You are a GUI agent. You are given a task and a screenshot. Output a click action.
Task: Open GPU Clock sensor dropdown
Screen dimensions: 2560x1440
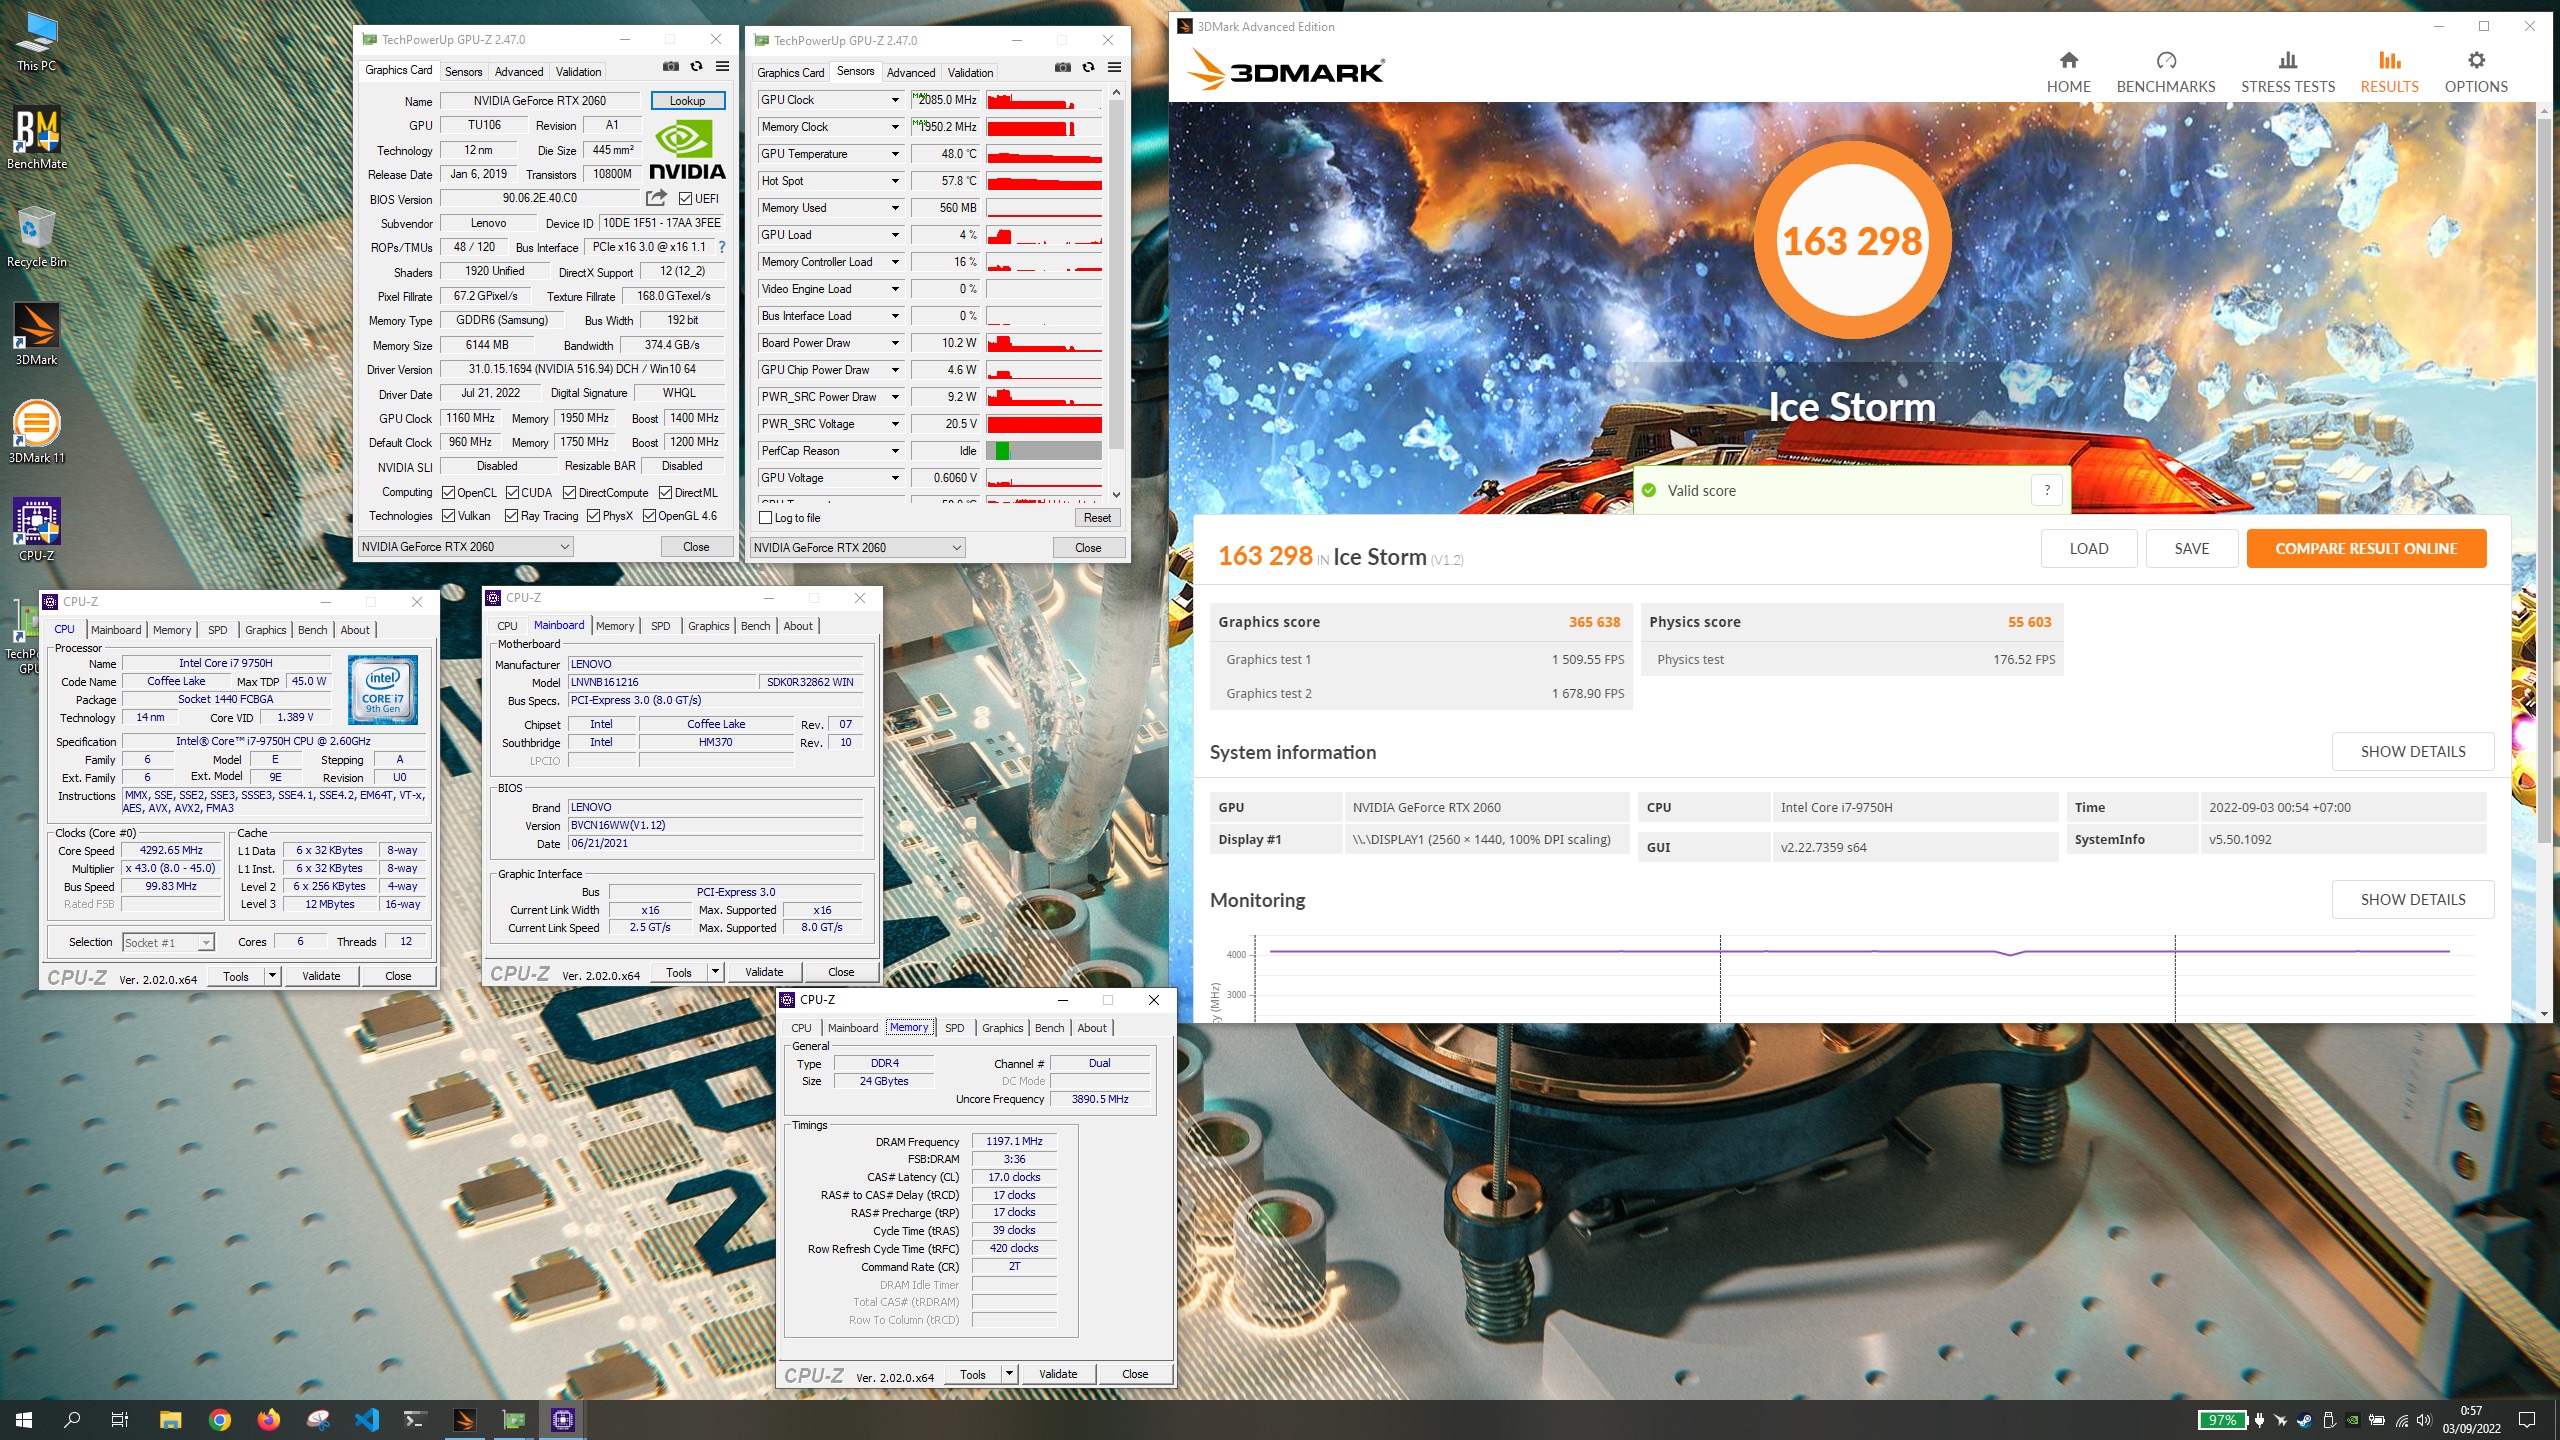point(895,100)
